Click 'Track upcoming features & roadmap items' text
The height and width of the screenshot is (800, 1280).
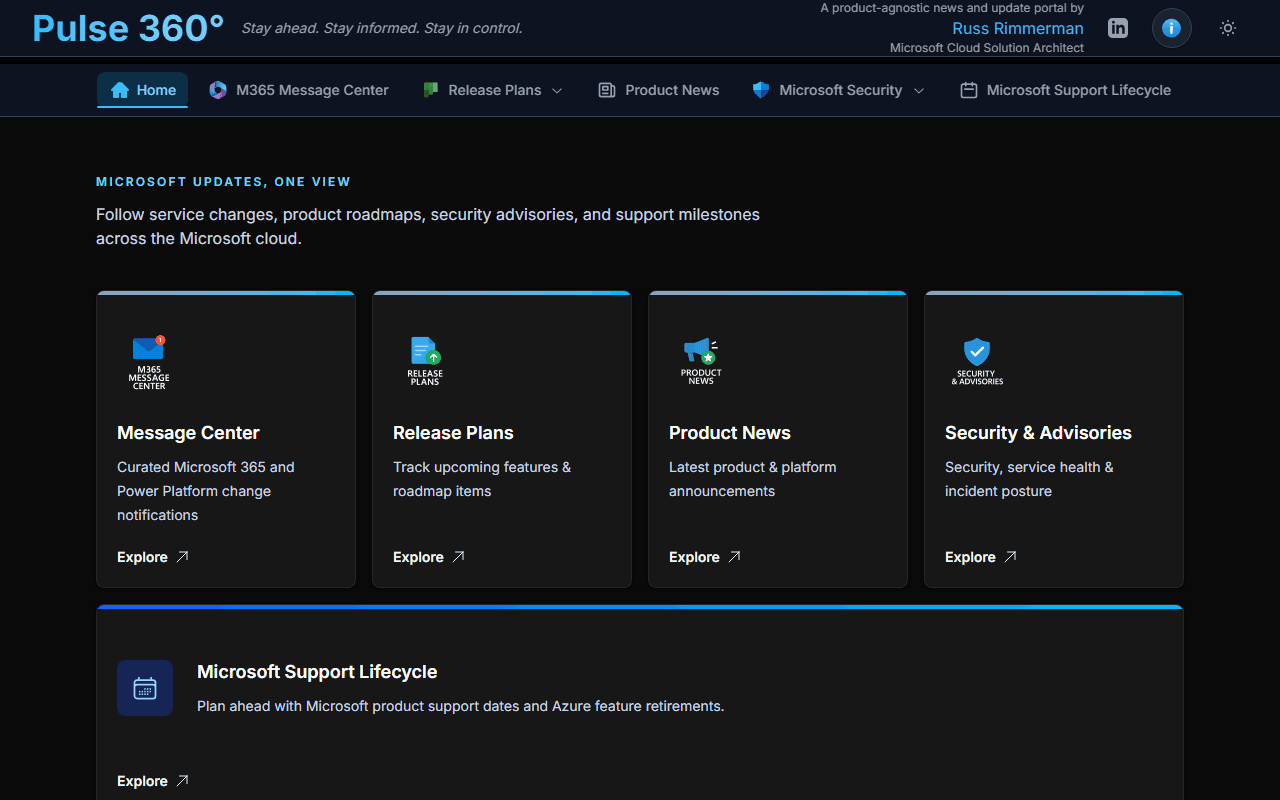[x=482, y=479]
